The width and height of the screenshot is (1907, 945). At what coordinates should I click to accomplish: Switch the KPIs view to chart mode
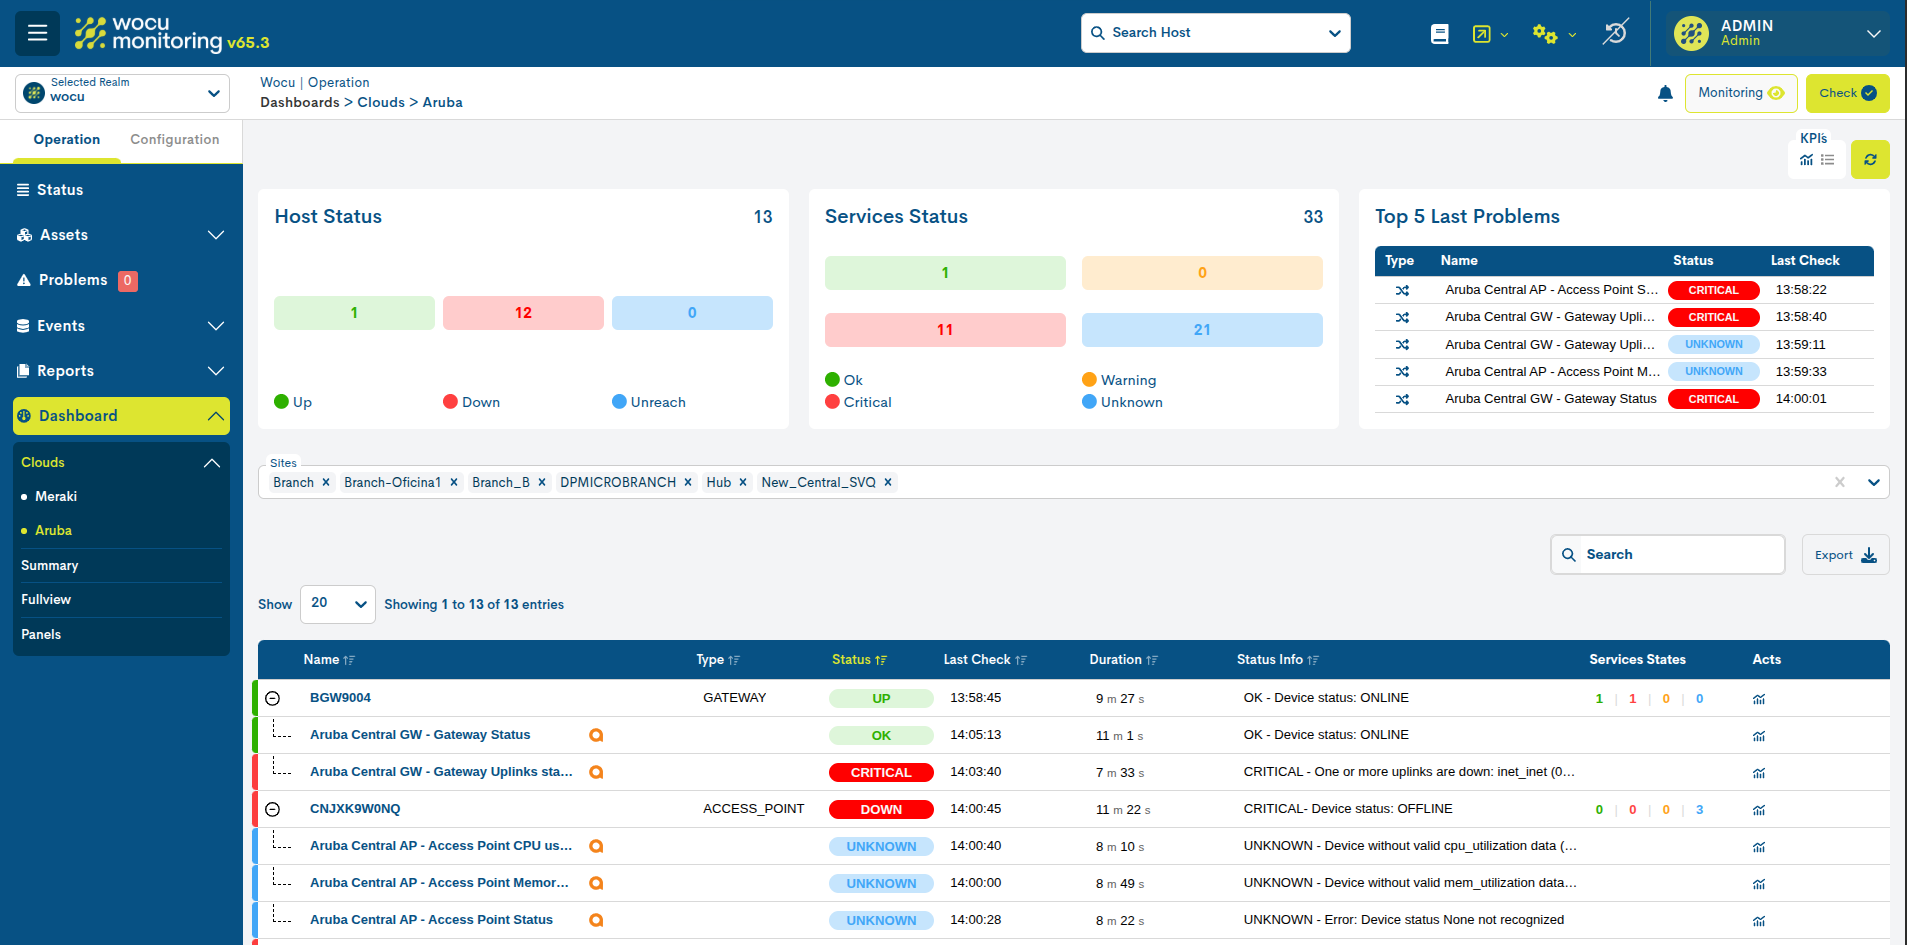pos(1806,160)
